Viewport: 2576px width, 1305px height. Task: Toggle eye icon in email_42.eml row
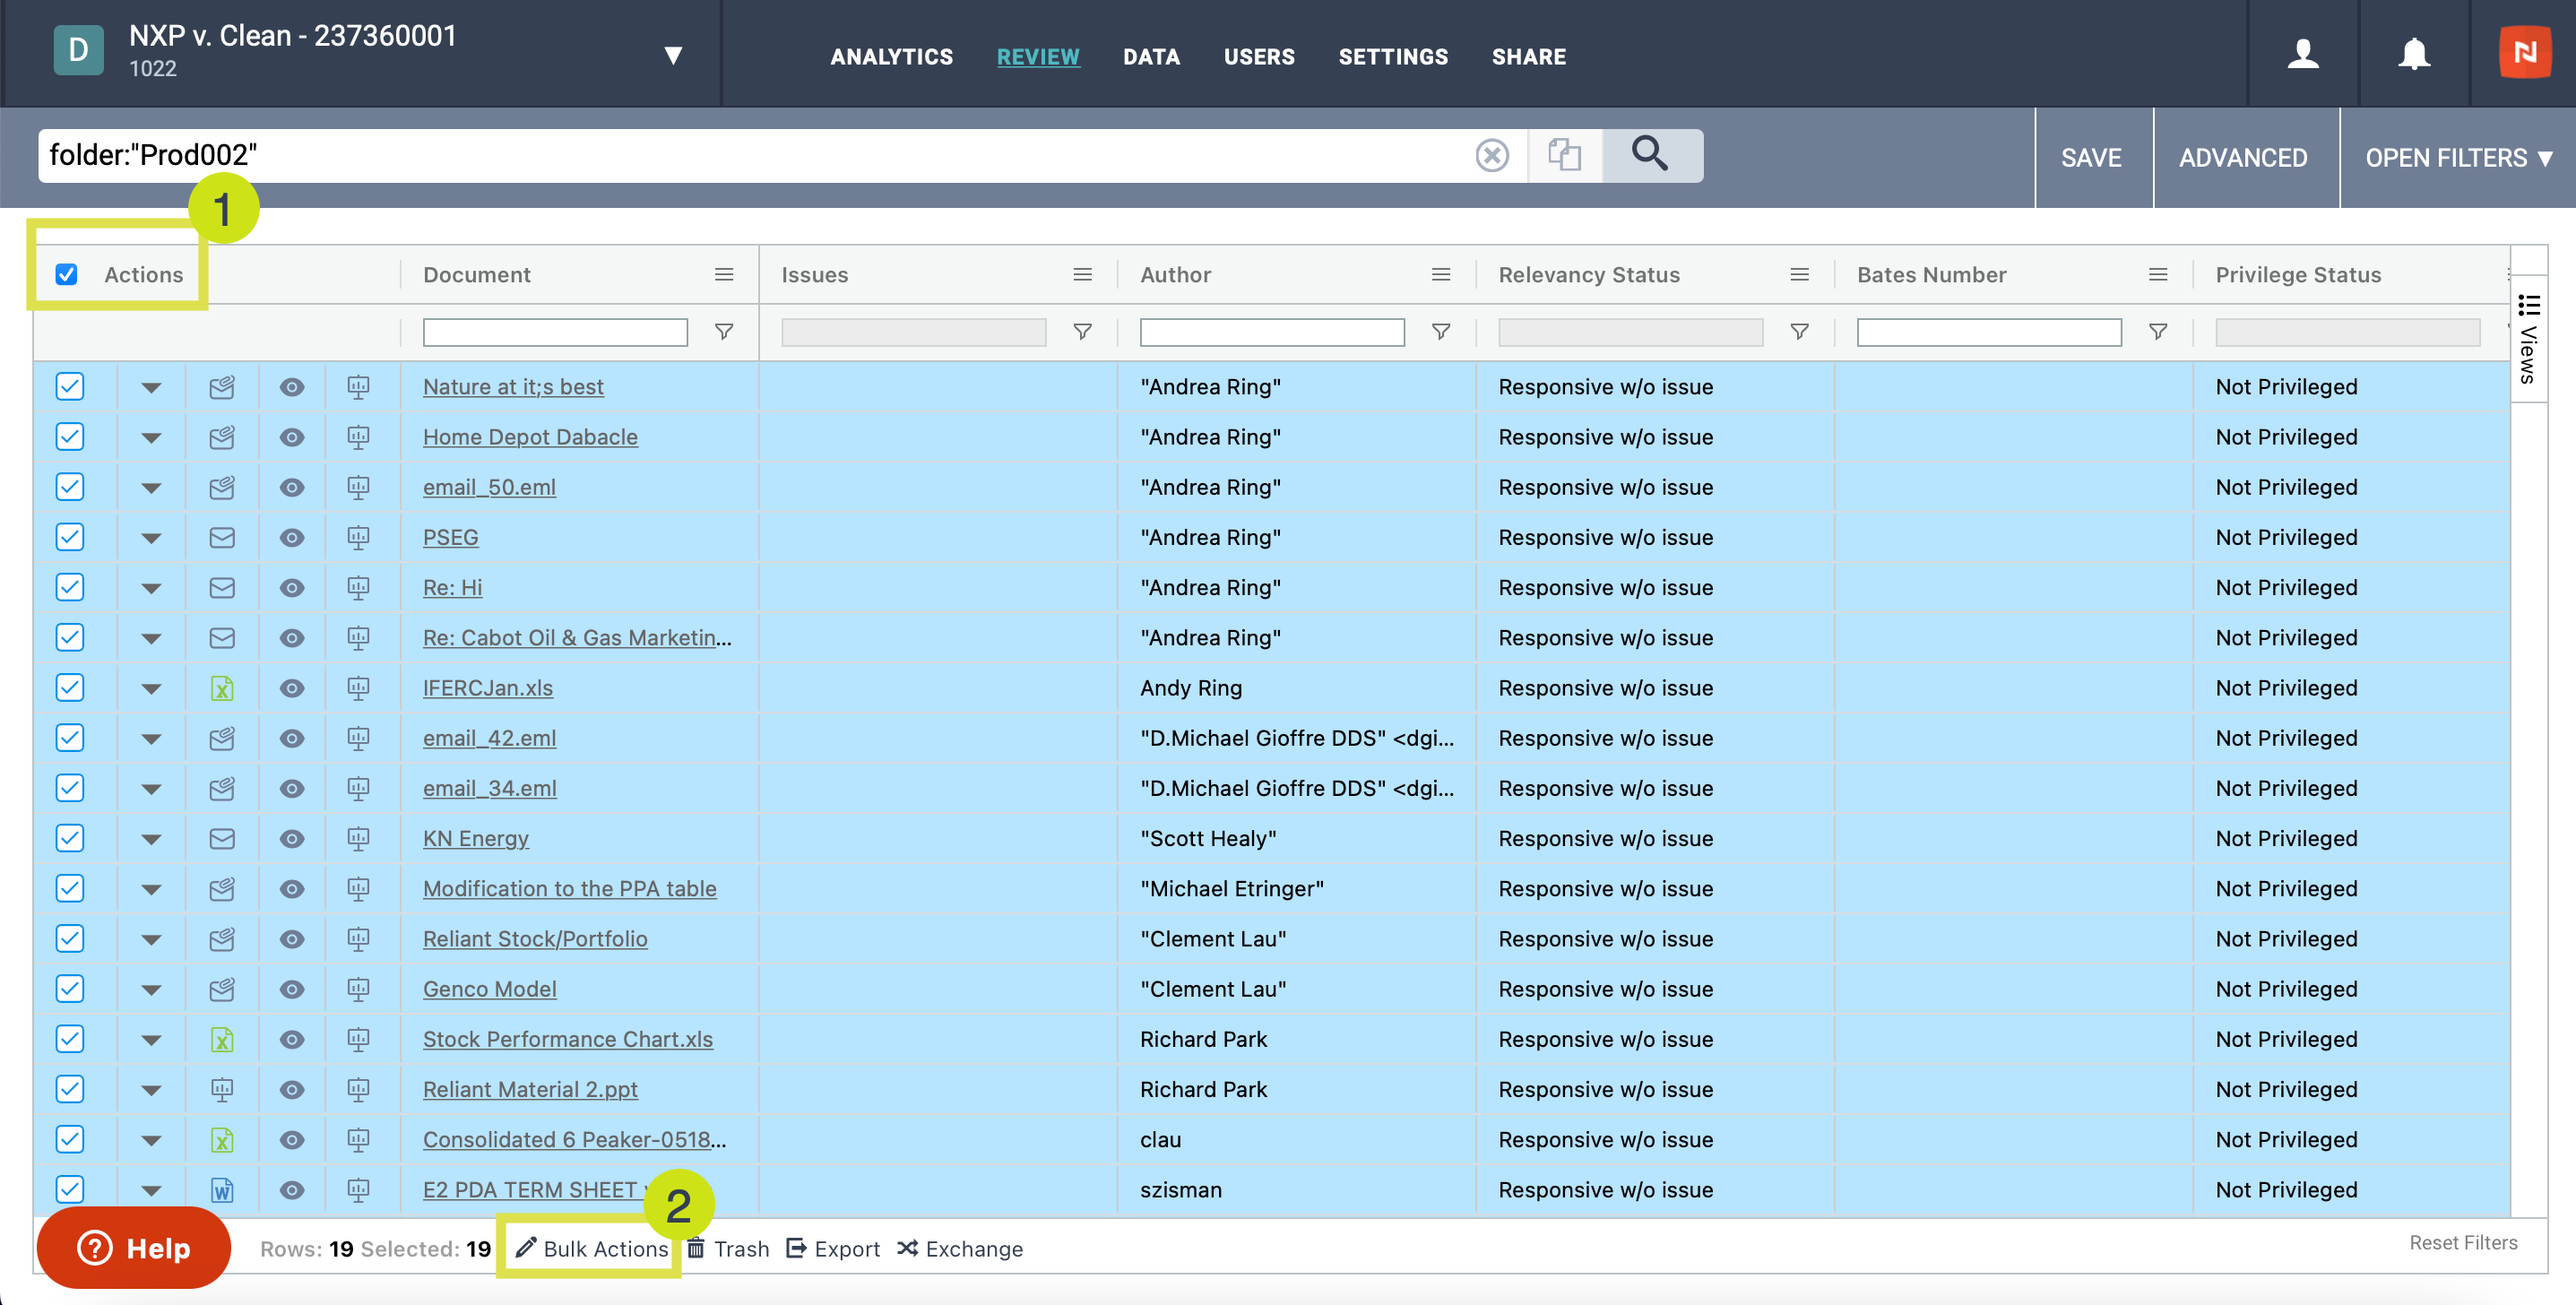pyautogui.click(x=291, y=738)
